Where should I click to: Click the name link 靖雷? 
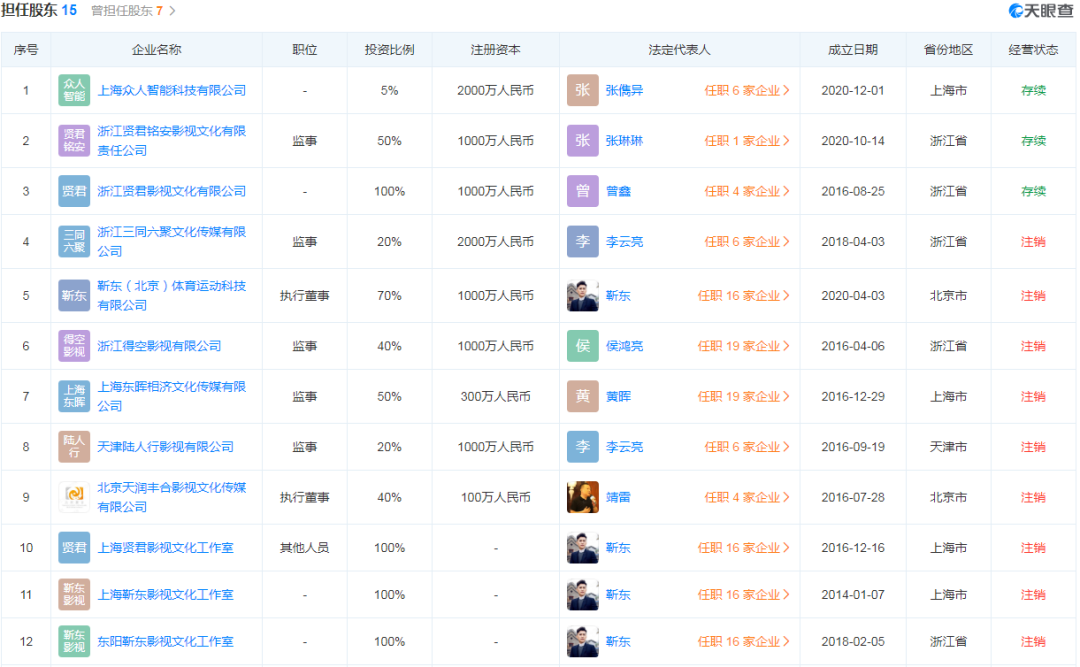[x=619, y=497]
